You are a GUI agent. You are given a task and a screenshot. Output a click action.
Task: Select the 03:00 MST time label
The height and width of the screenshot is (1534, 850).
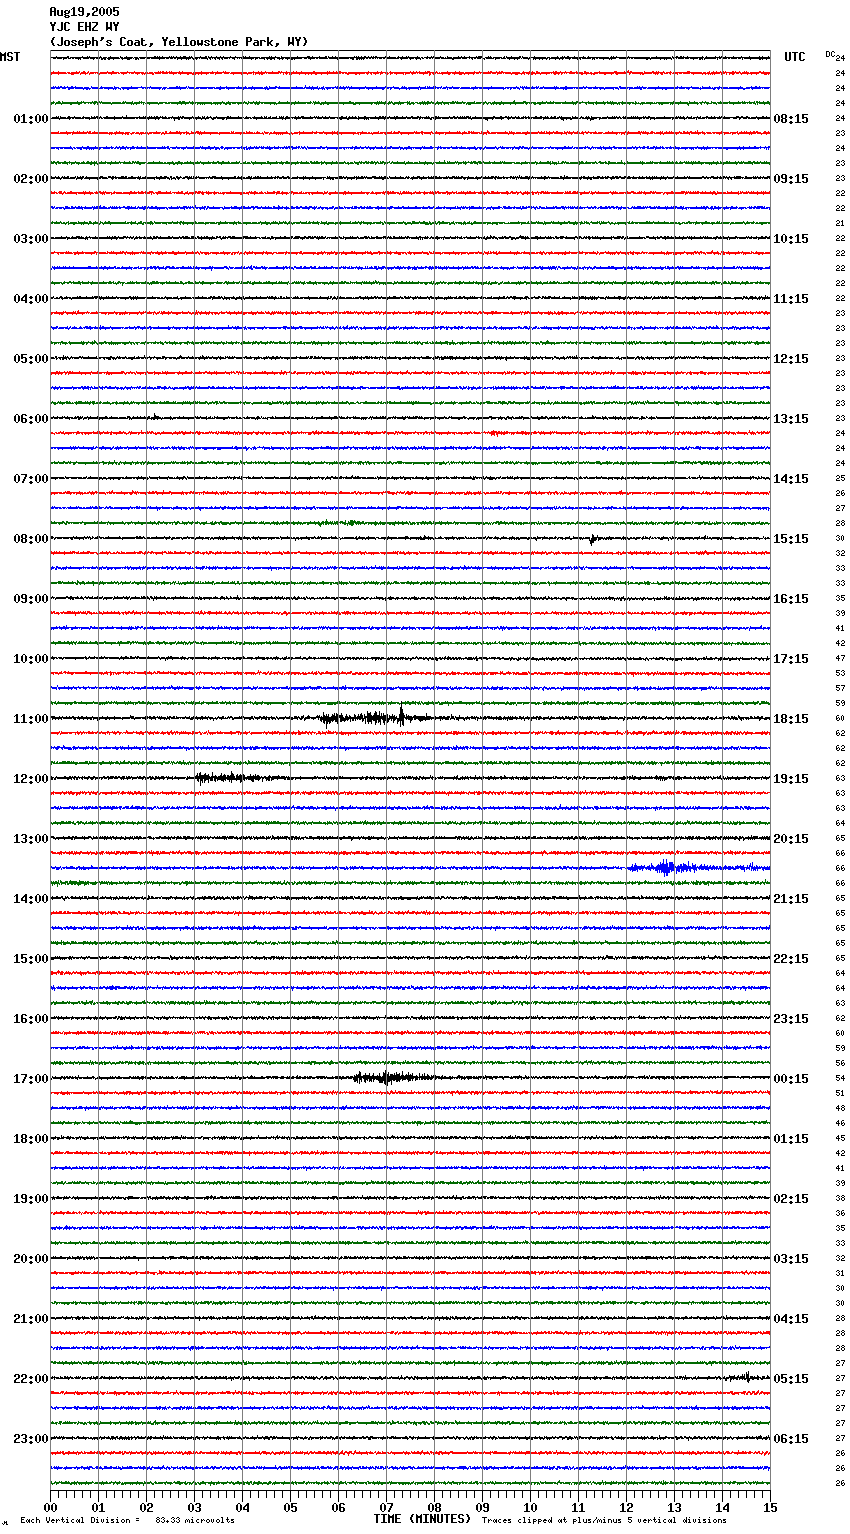pyautogui.click(x=30, y=239)
